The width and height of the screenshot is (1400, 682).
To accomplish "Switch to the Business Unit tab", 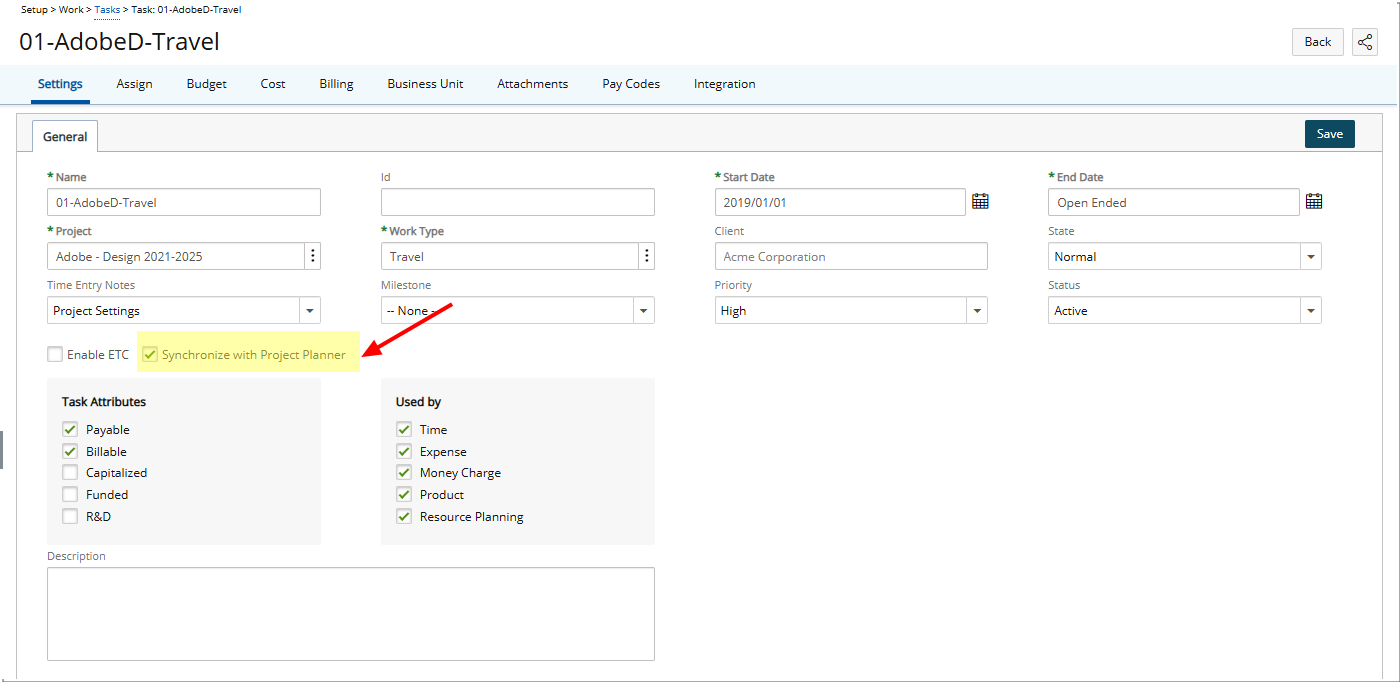I will click(x=425, y=84).
